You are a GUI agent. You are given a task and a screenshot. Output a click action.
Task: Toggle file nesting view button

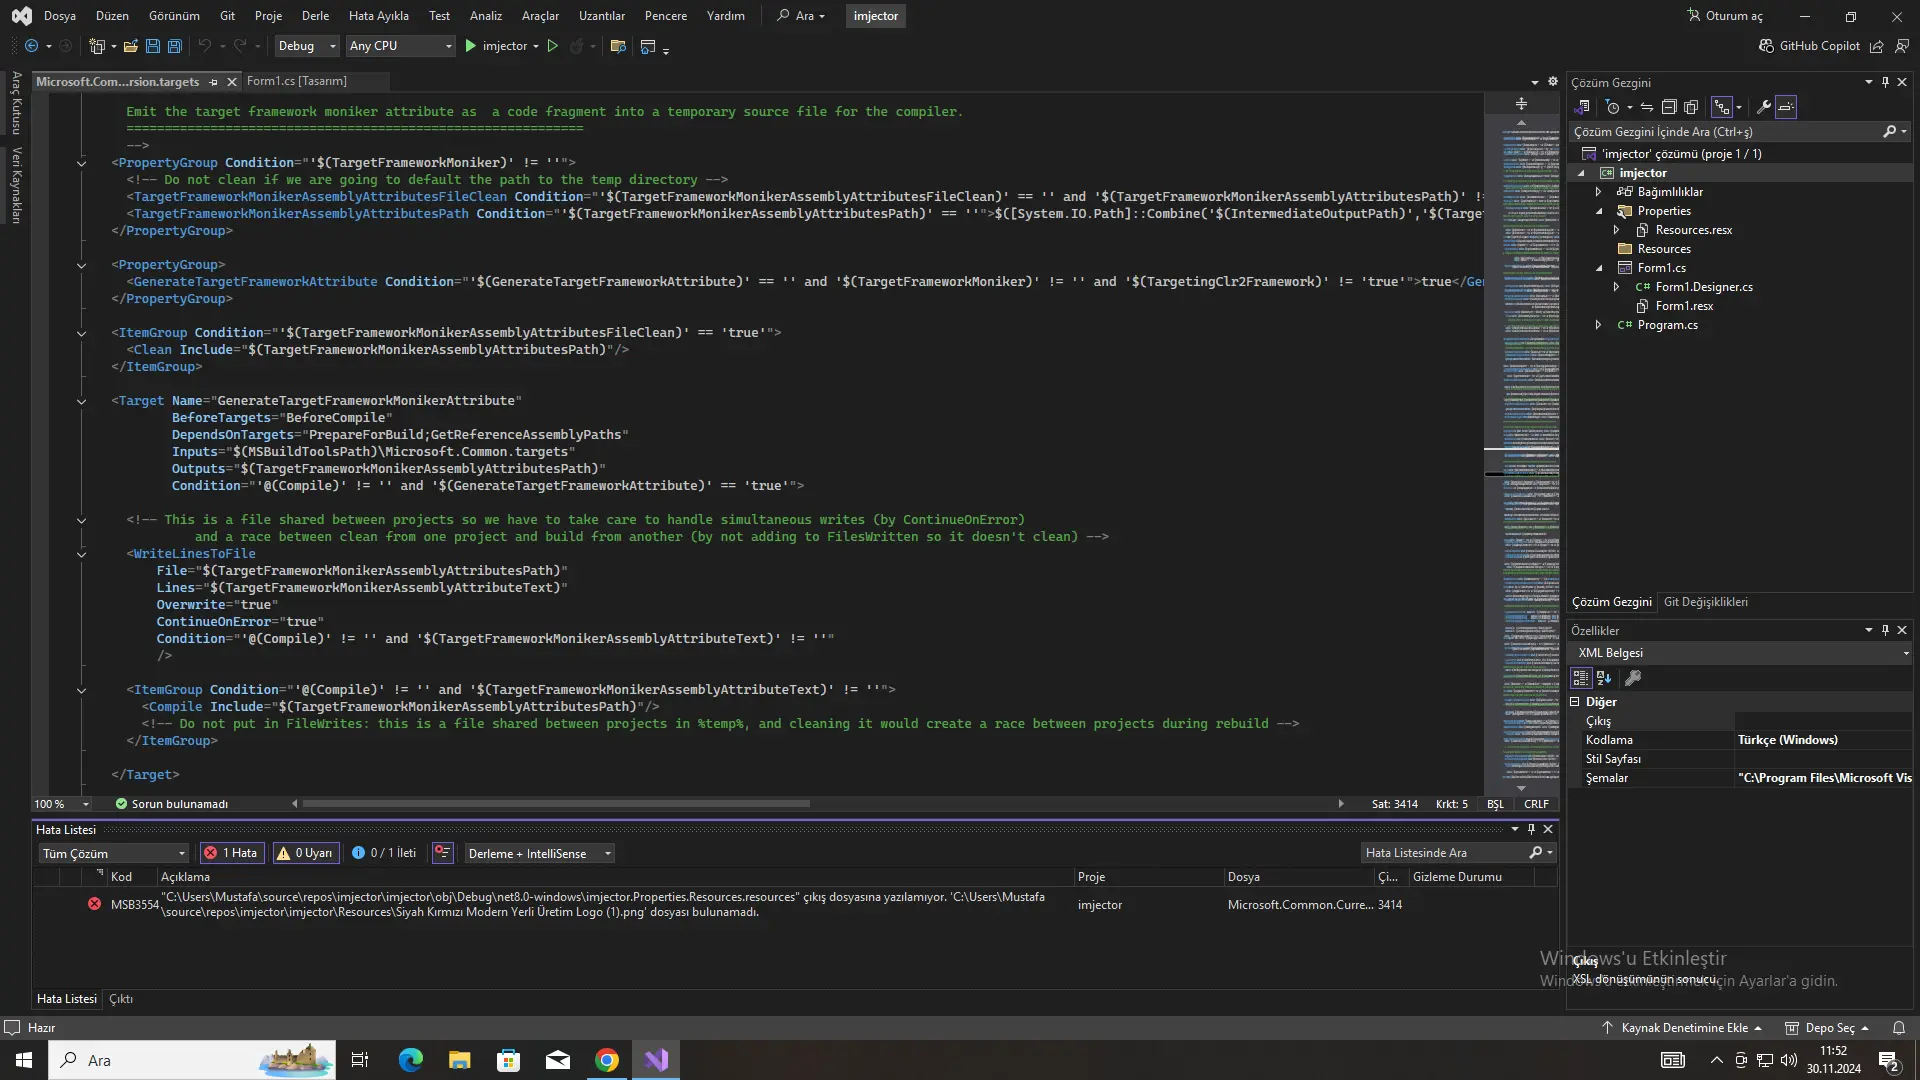point(1722,107)
